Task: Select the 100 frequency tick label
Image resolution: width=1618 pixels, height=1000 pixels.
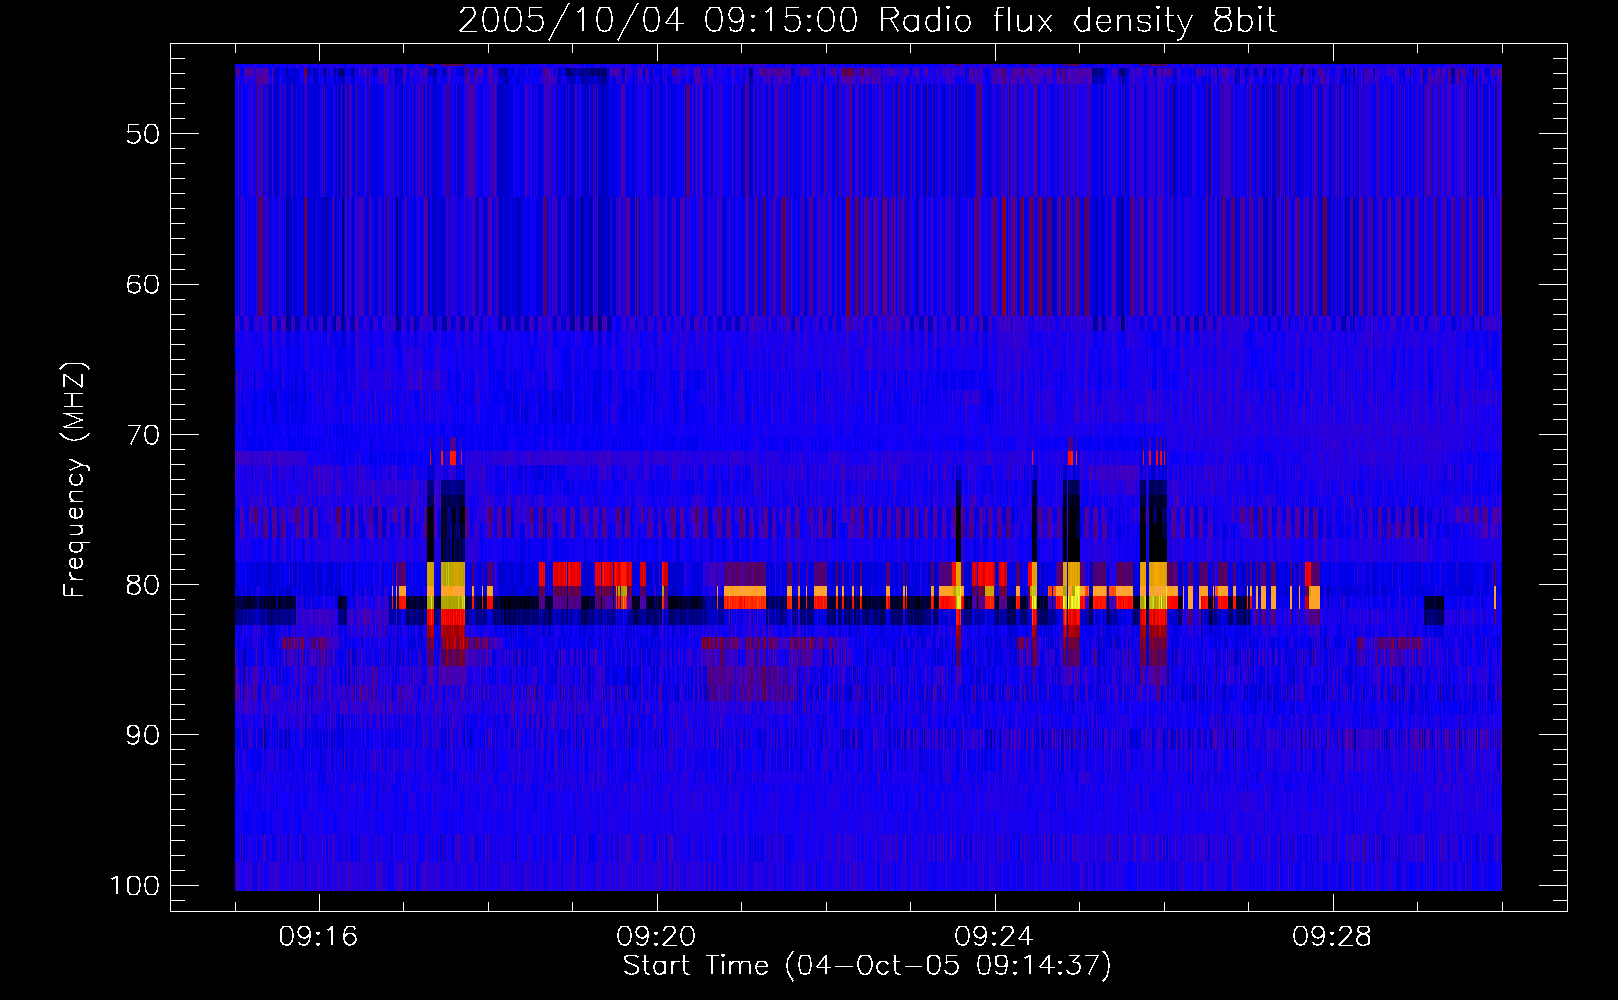Action: click(x=135, y=886)
